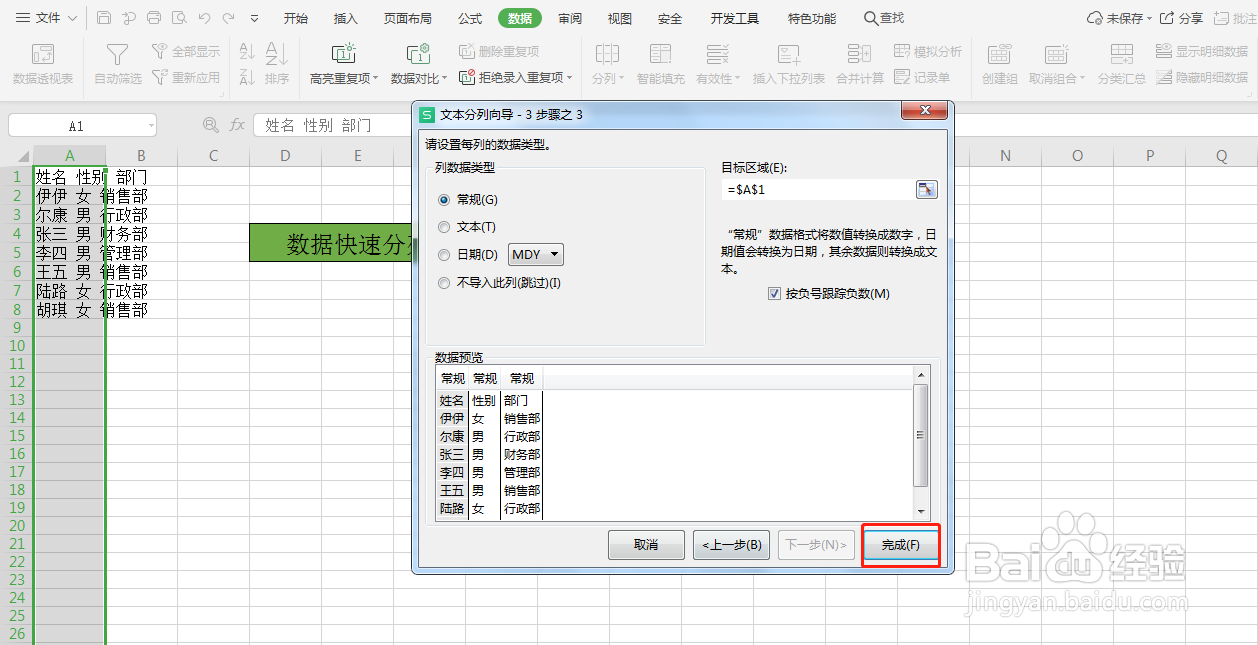Expand the 高亮重复项 dropdown

375,78
